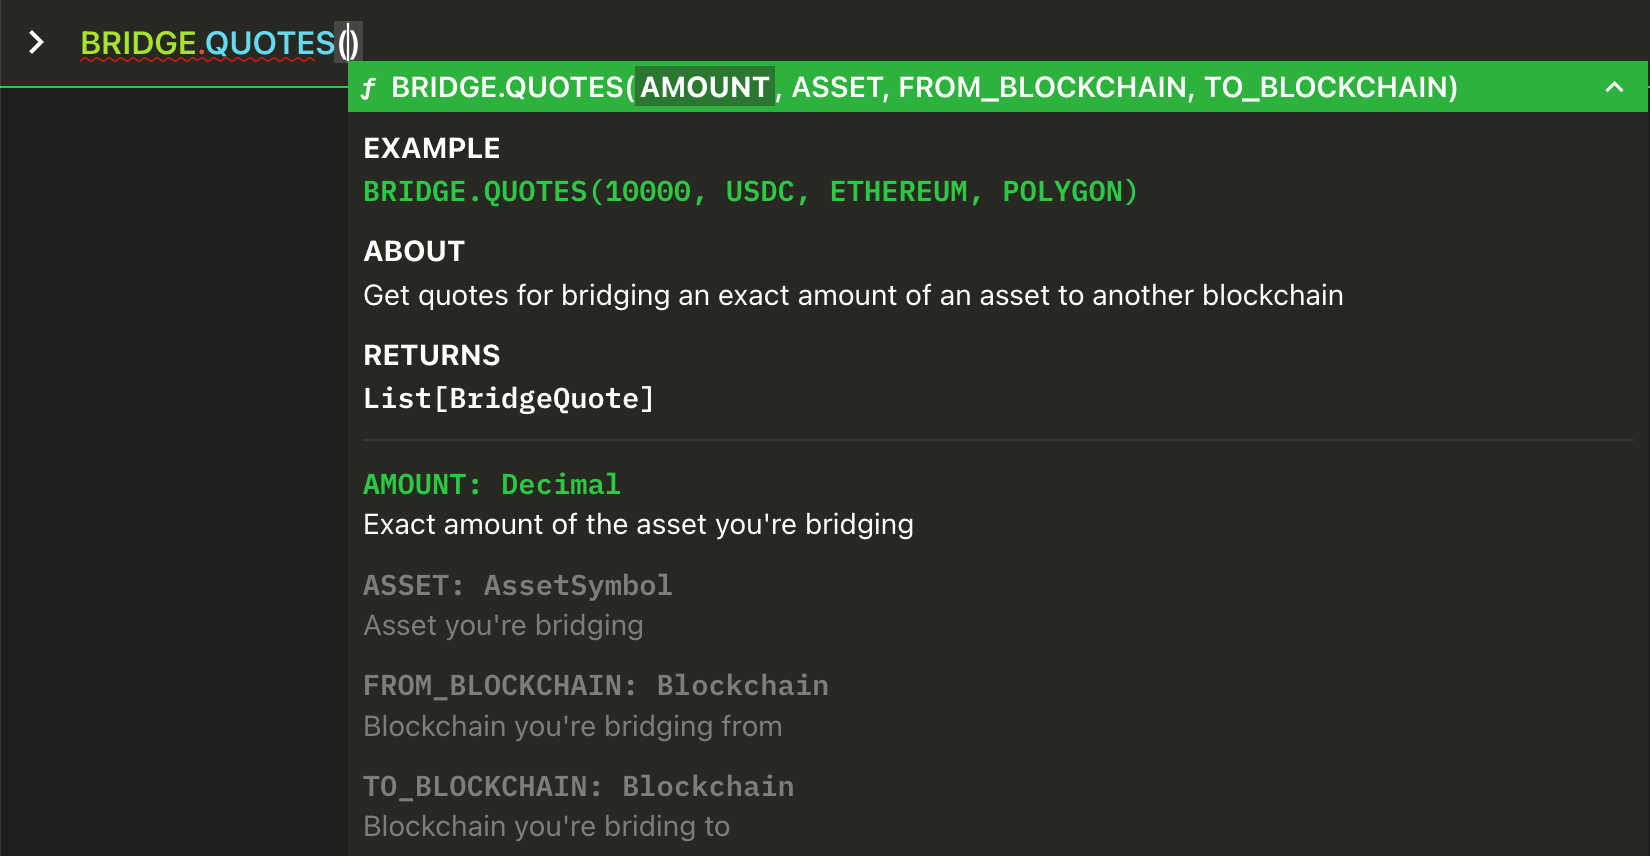Click the example BRIDGE.QUOTES(10000, USDC...) code
Screen dimensions: 1650x856
(x=750, y=191)
